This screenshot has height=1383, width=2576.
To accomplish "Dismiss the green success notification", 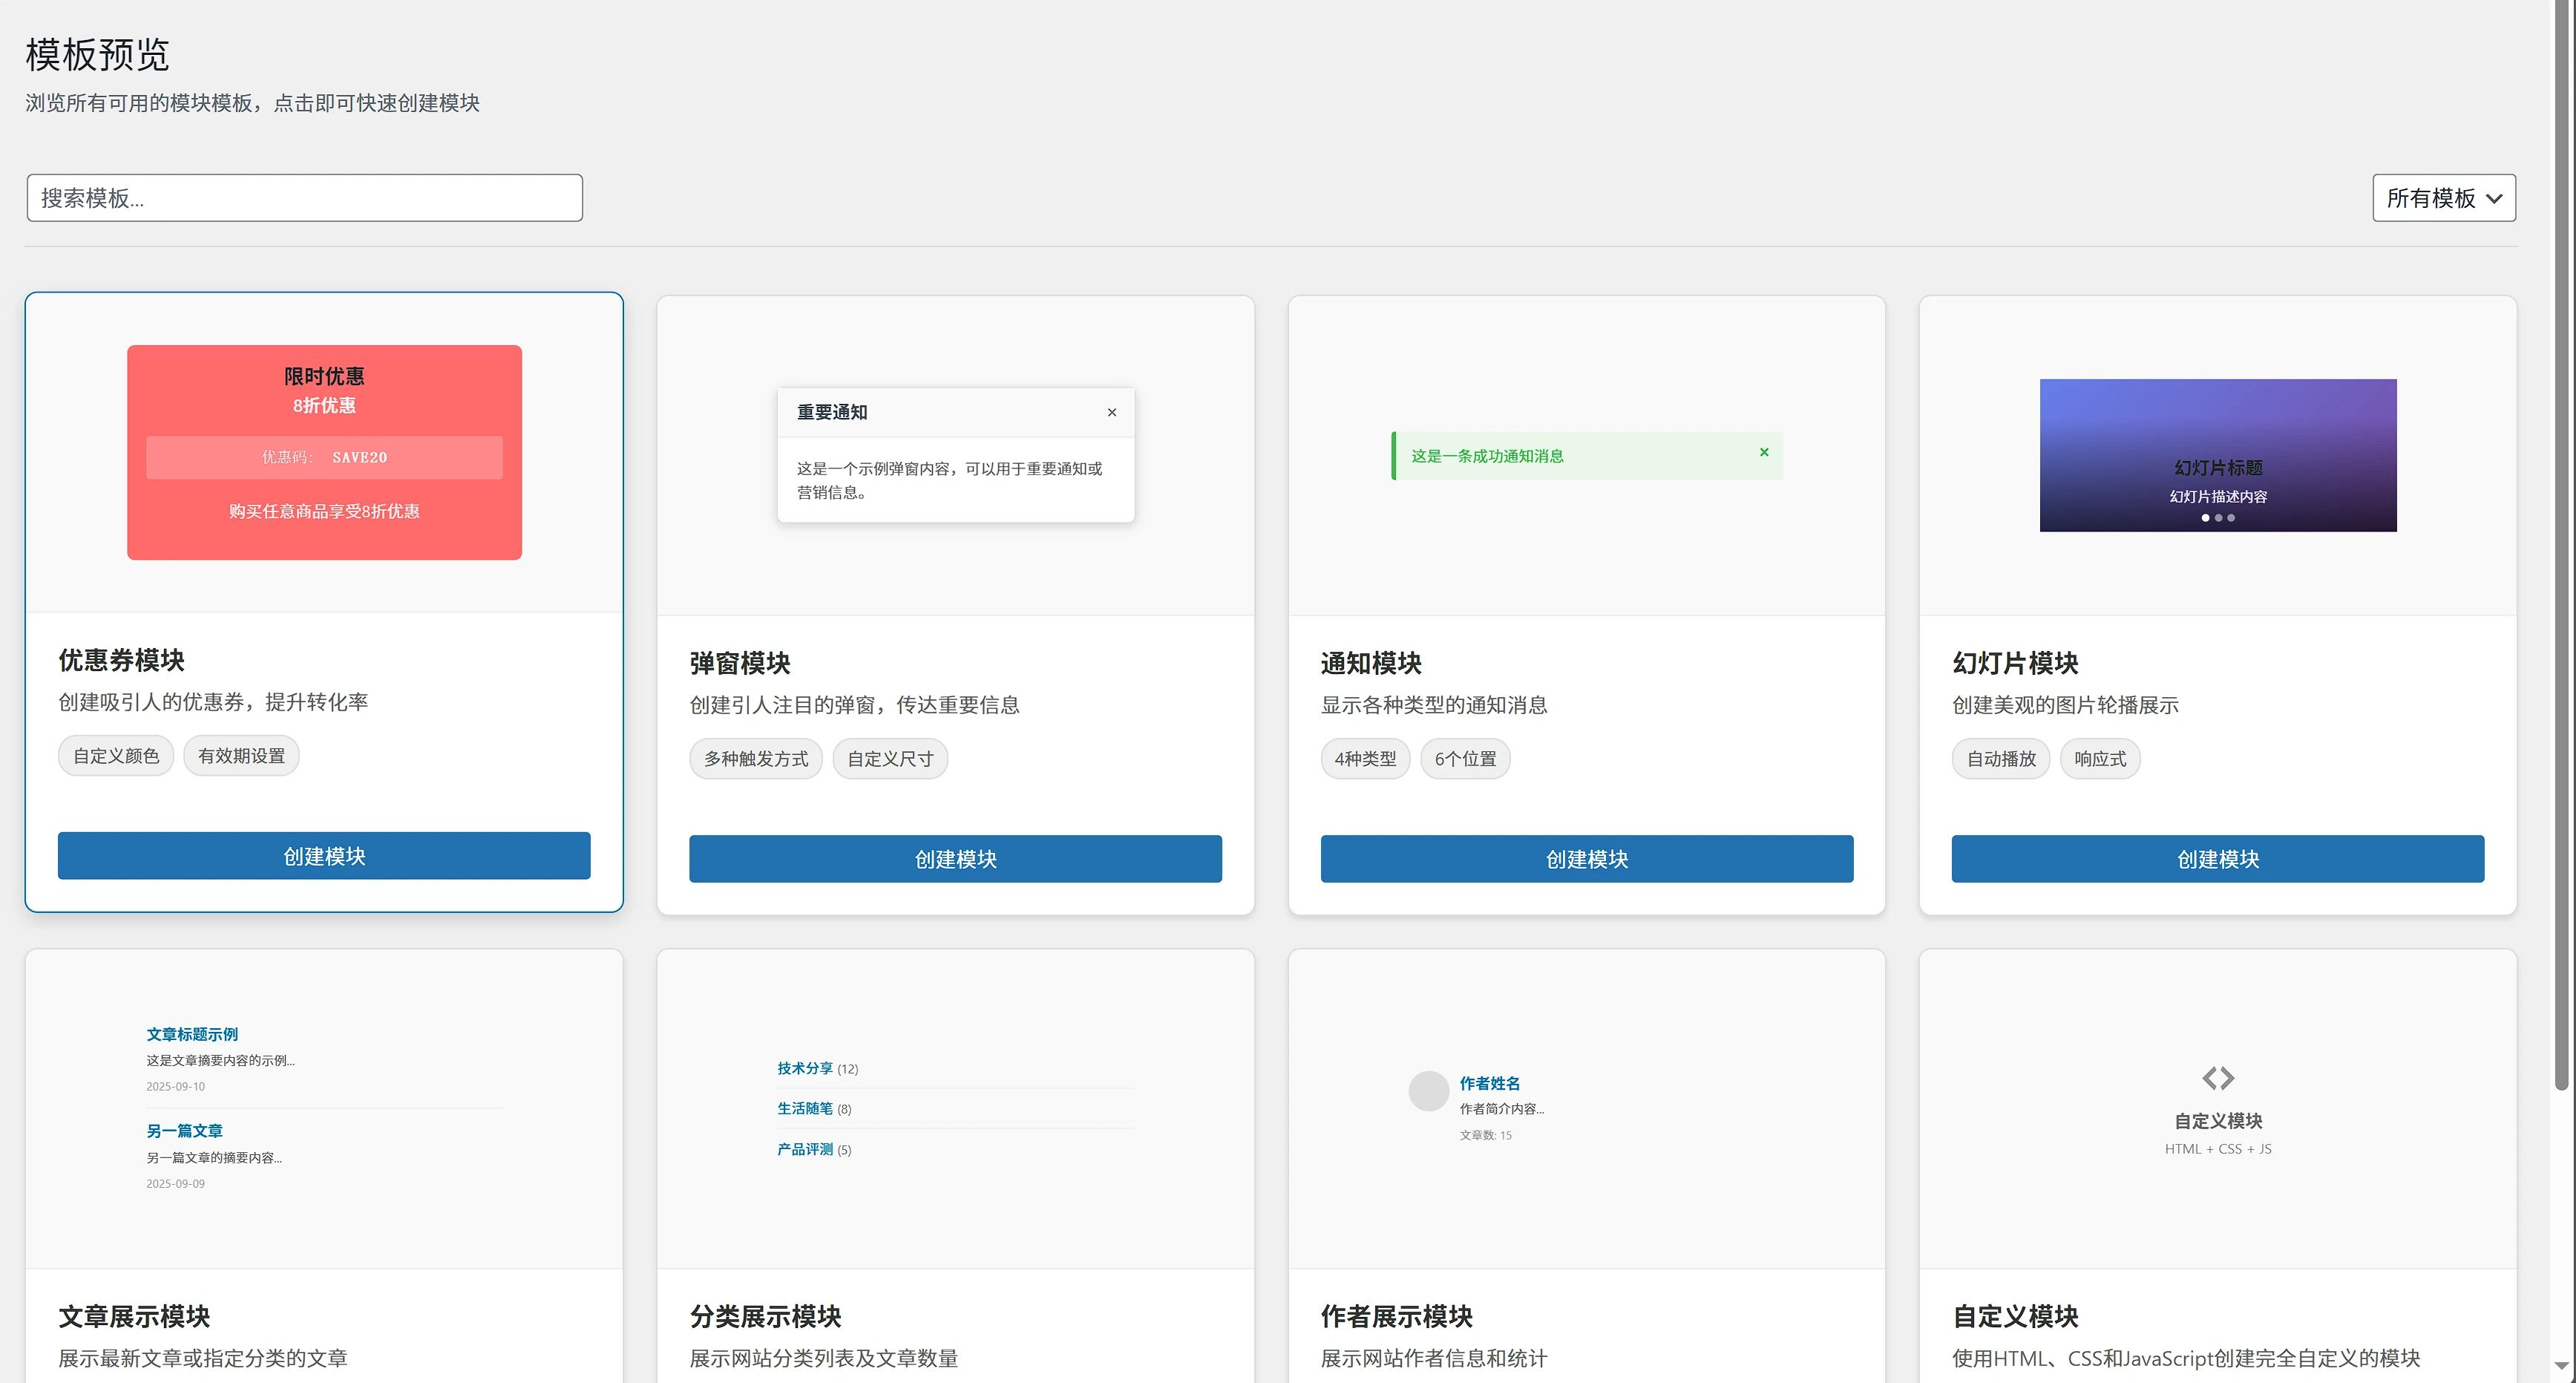I will (x=1764, y=452).
